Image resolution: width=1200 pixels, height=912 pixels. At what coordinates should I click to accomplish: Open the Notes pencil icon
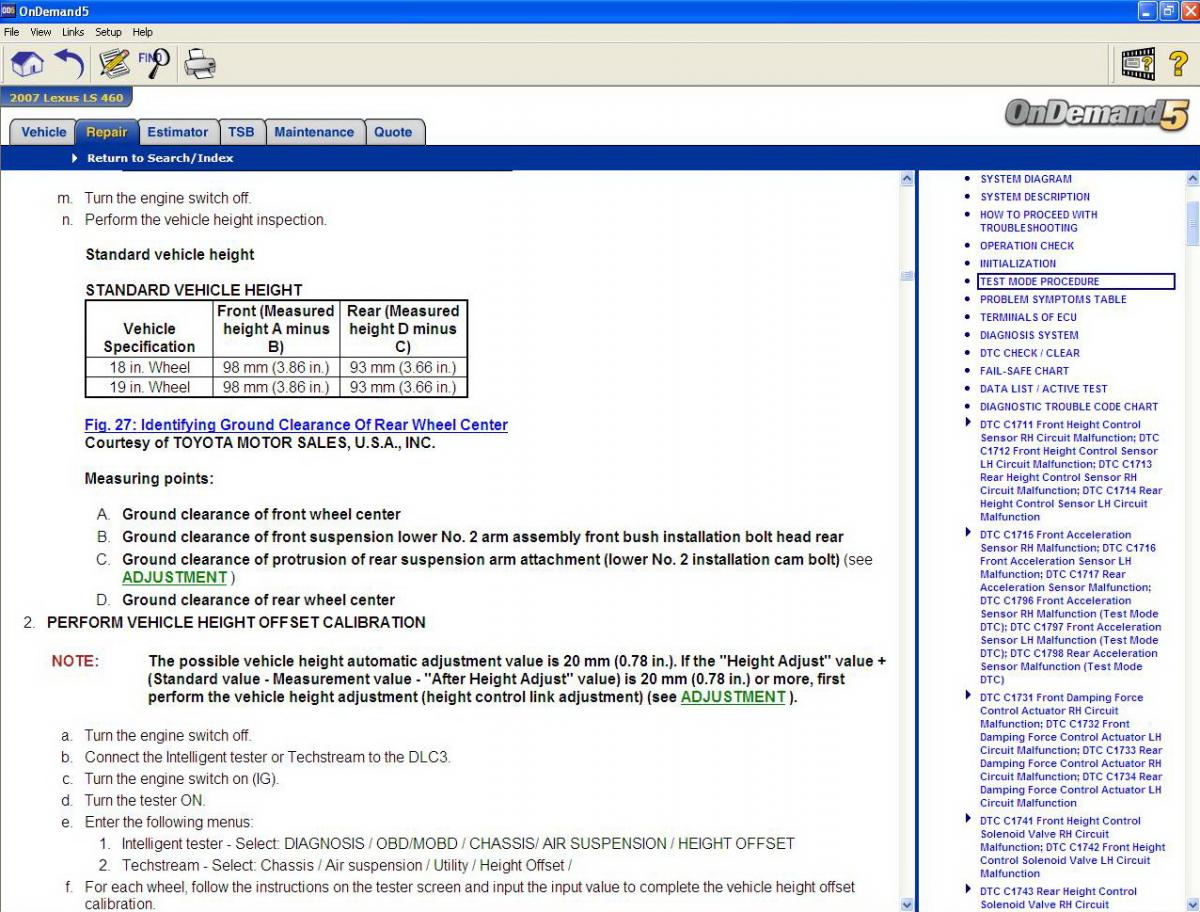tap(114, 64)
